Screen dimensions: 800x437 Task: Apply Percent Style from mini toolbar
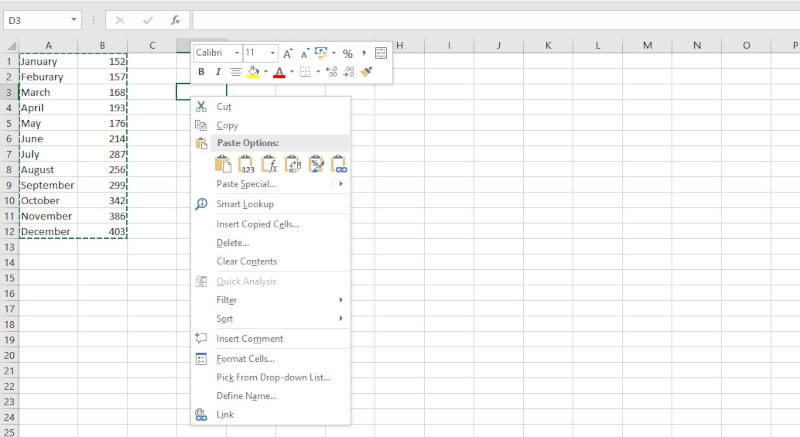pyautogui.click(x=347, y=53)
